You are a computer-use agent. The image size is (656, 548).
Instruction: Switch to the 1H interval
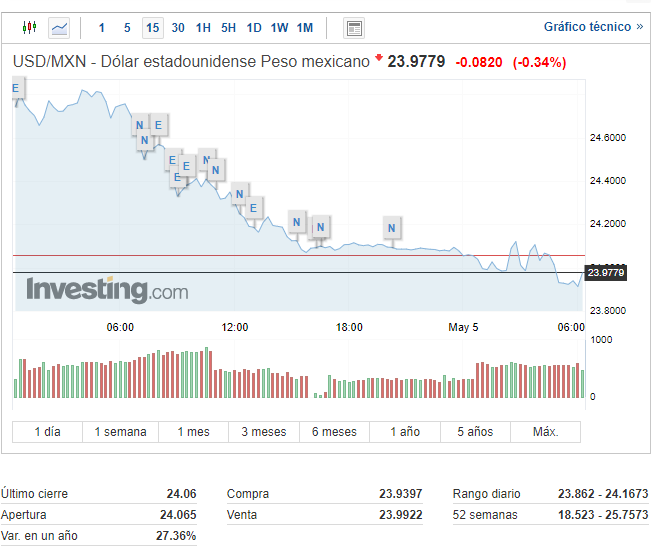point(203,27)
